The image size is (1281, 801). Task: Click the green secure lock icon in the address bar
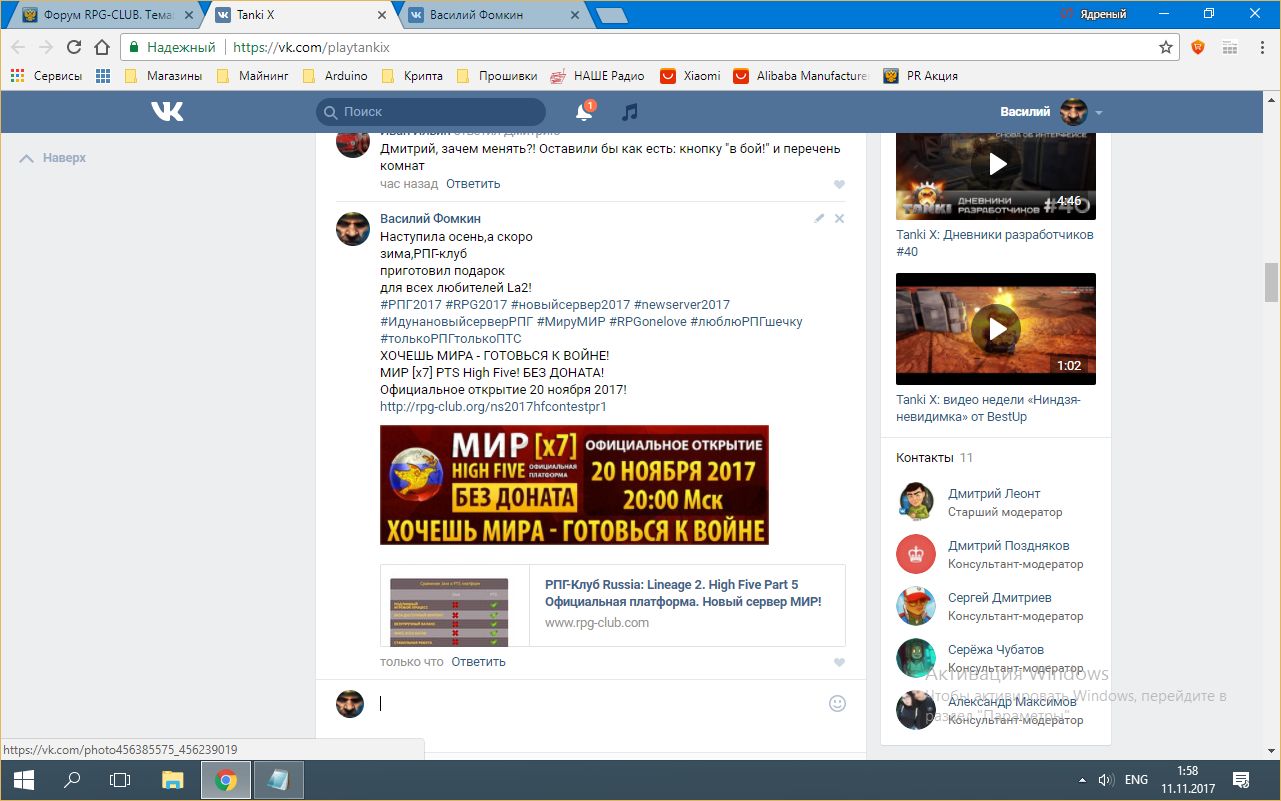pos(134,47)
